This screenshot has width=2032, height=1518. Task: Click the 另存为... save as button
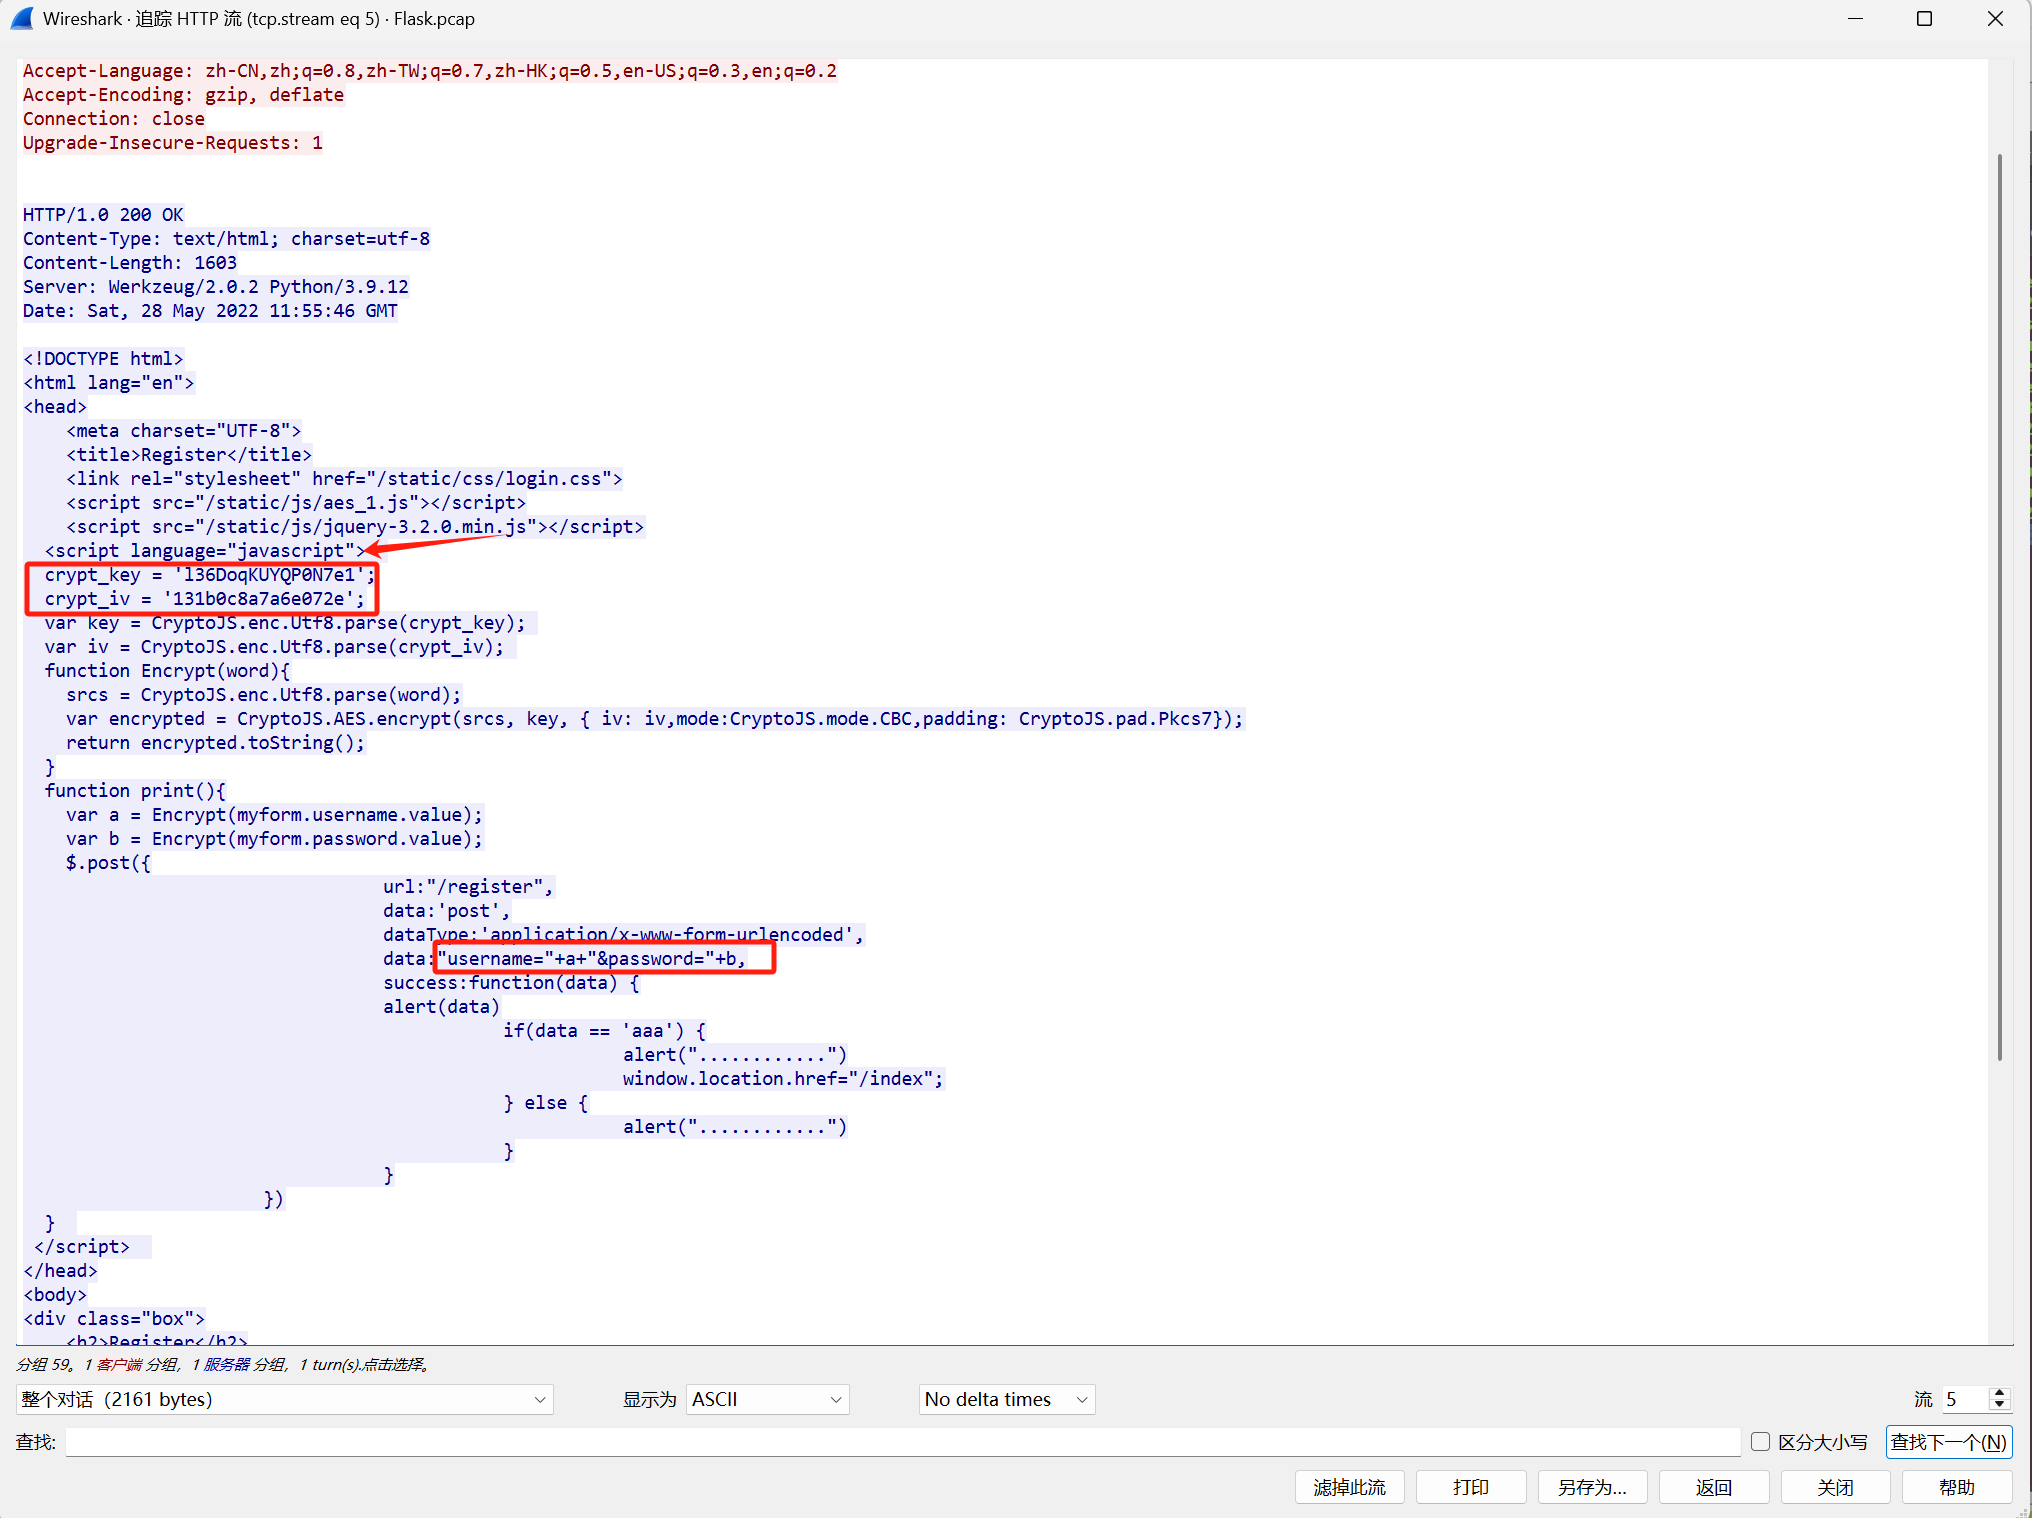(1592, 1487)
